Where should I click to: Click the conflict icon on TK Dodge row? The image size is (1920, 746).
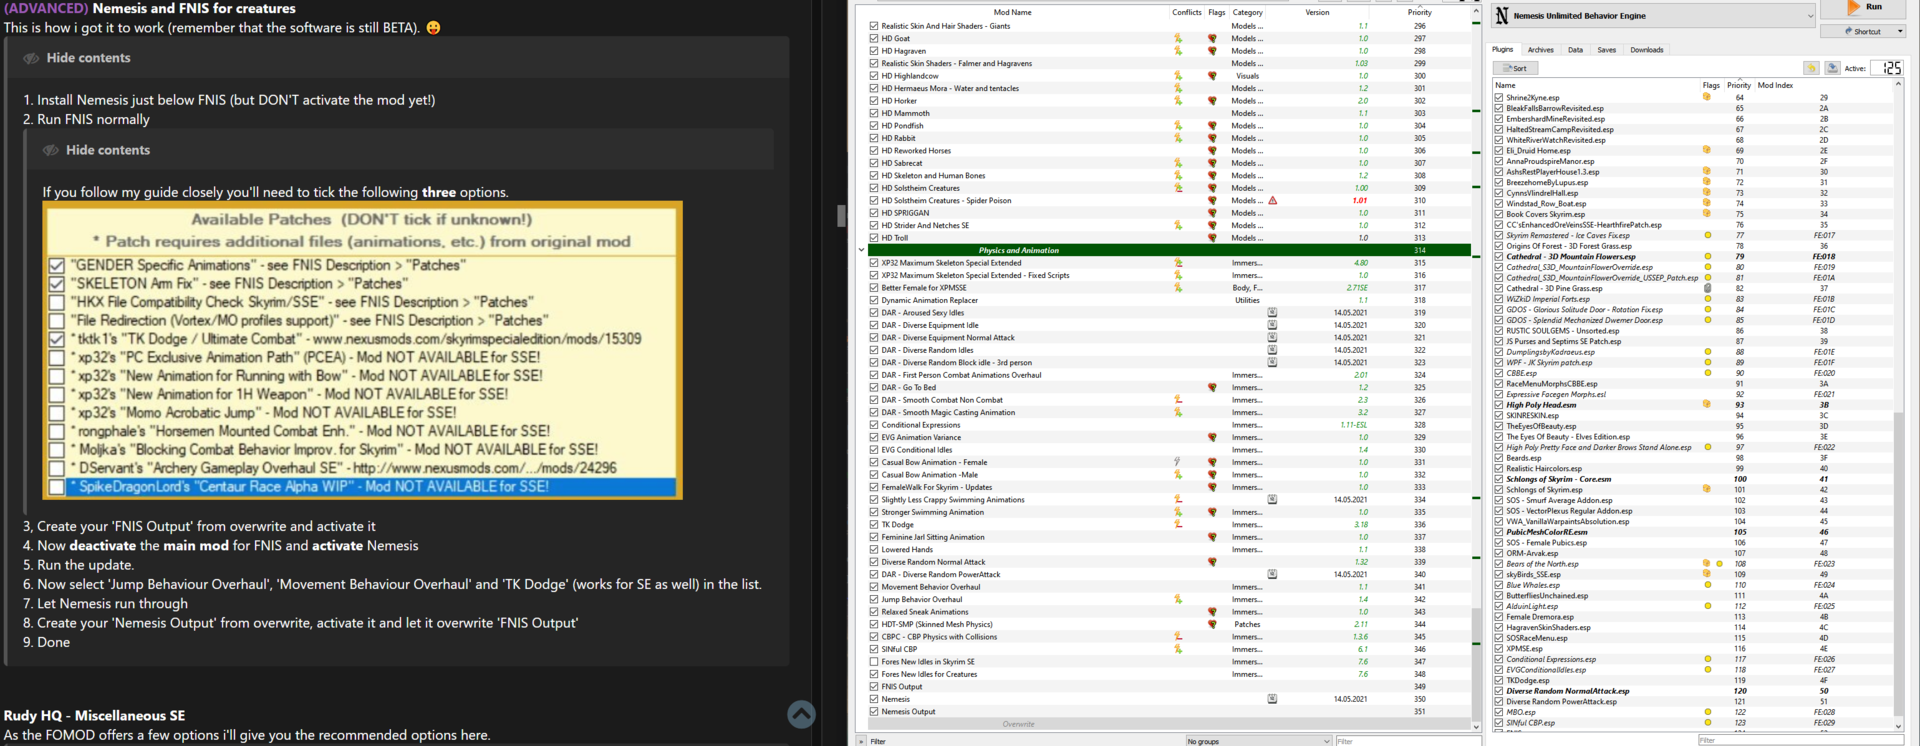click(1178, 524)
